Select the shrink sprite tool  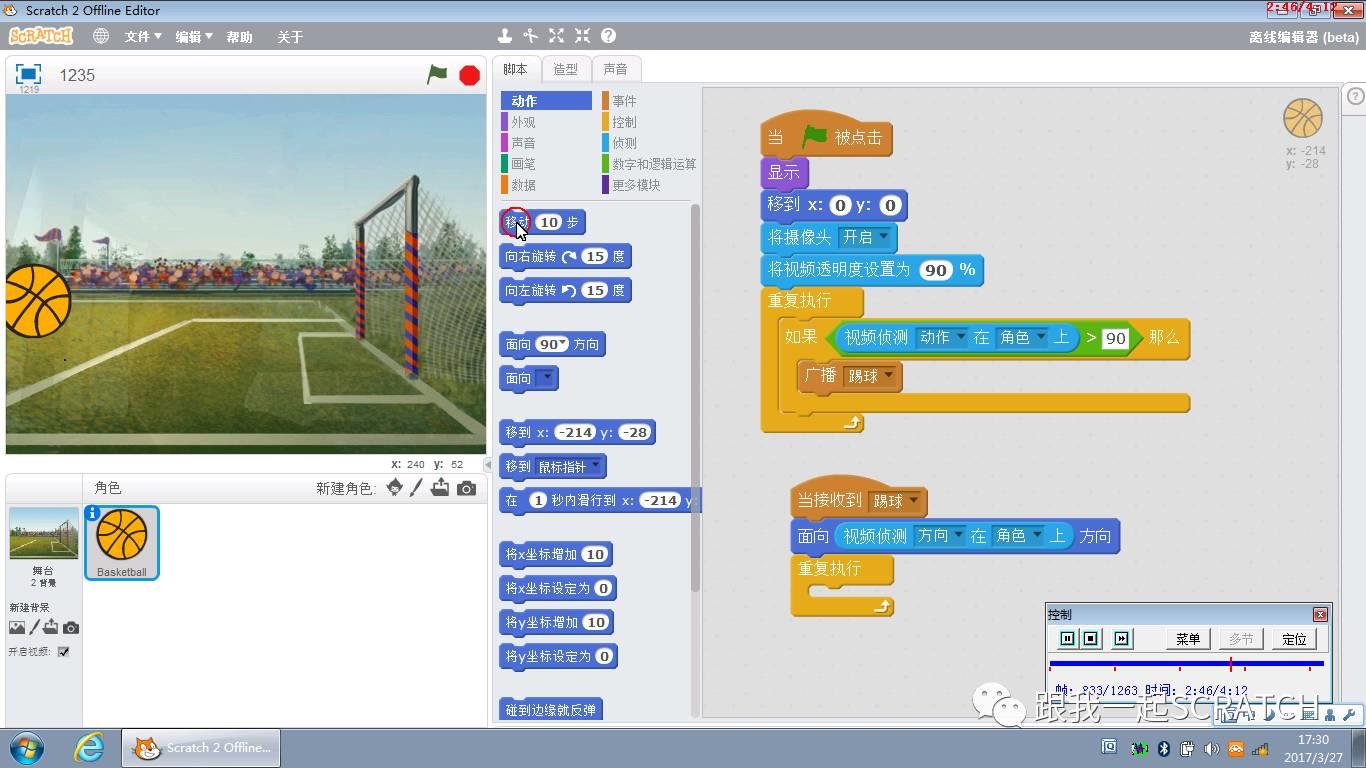[583, 36]
